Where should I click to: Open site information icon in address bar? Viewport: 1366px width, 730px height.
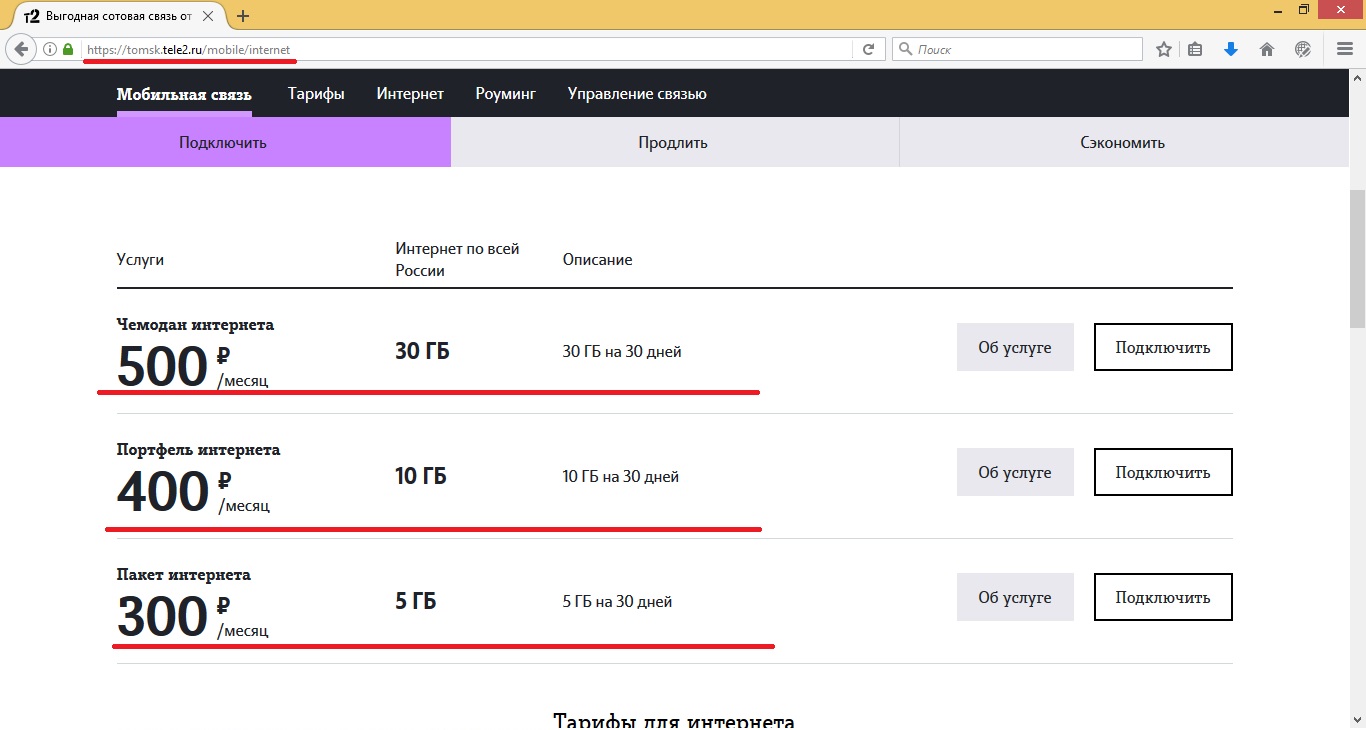click(x=49, y=49)
